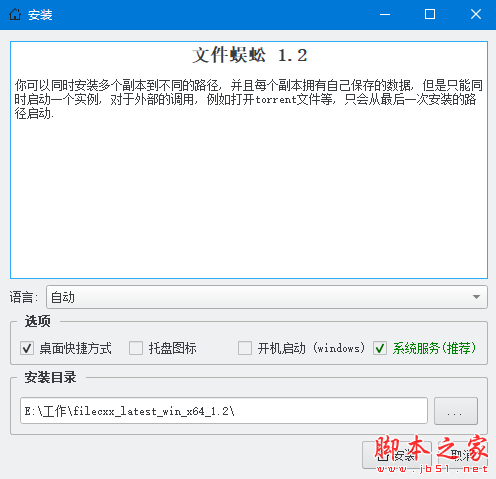
Task: Click the install directory path field
Action: pyautogui.click(x=224, y=411)
